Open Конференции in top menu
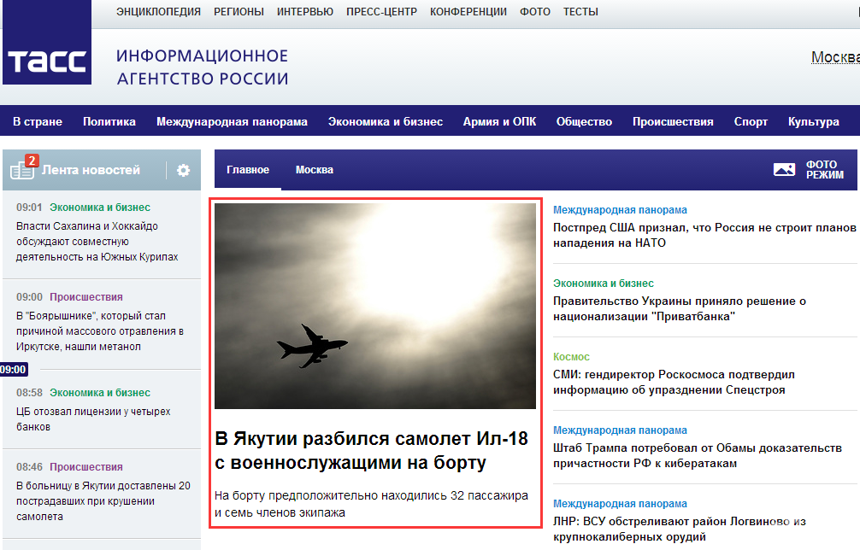Image resolution: width=860 pixels, height=550 pixels. 468,12
